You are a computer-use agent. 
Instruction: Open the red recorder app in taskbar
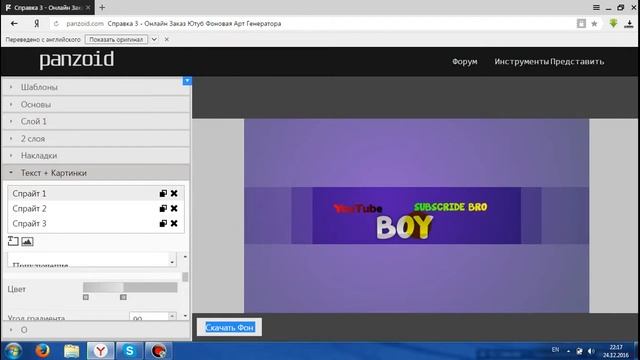tap(158, 351)
